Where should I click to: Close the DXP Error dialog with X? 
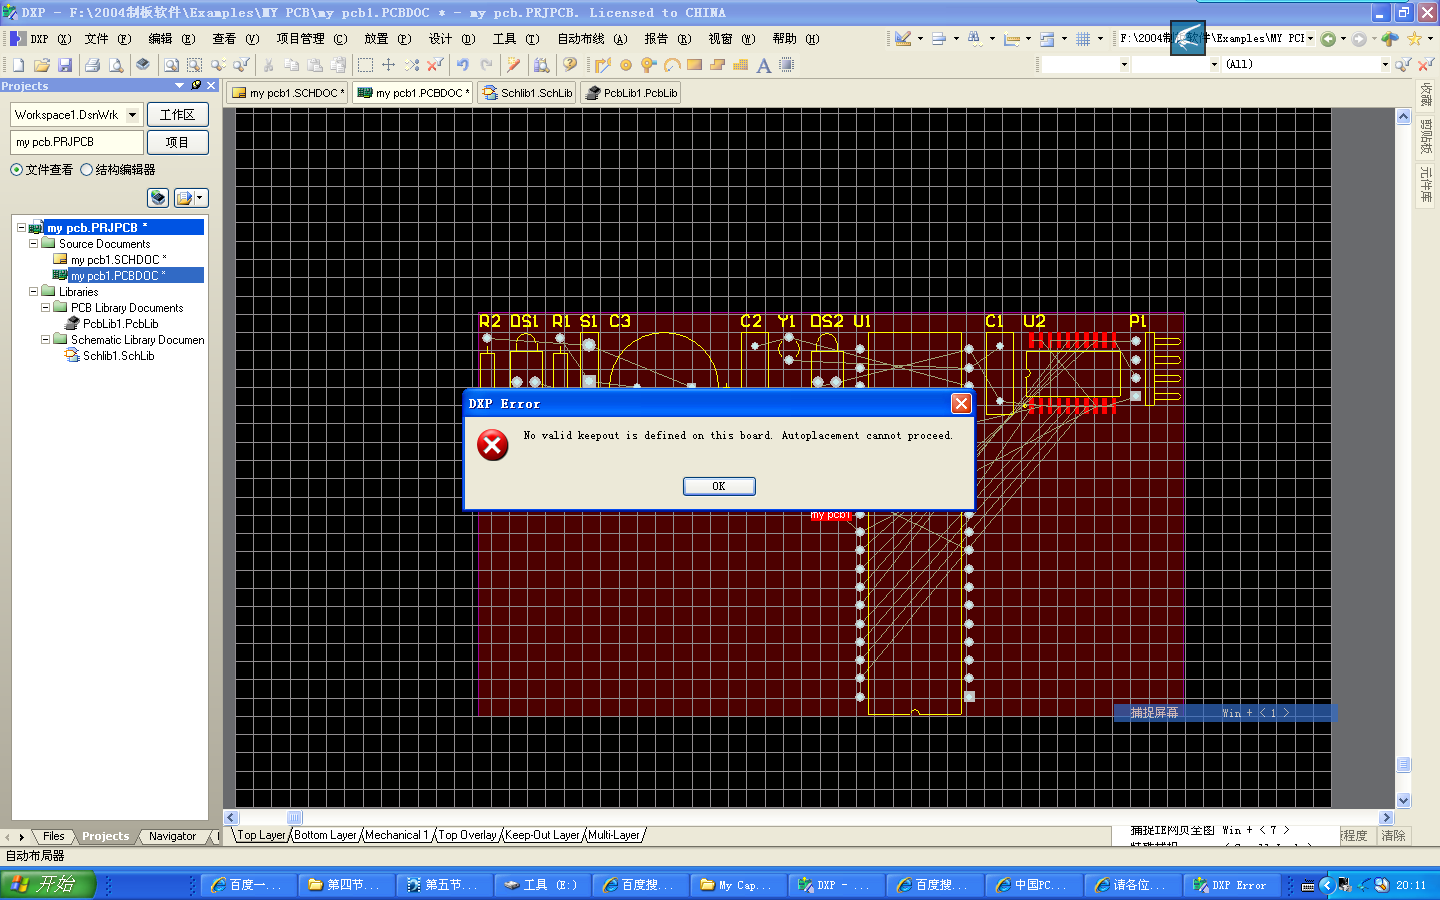coord(961,403)
